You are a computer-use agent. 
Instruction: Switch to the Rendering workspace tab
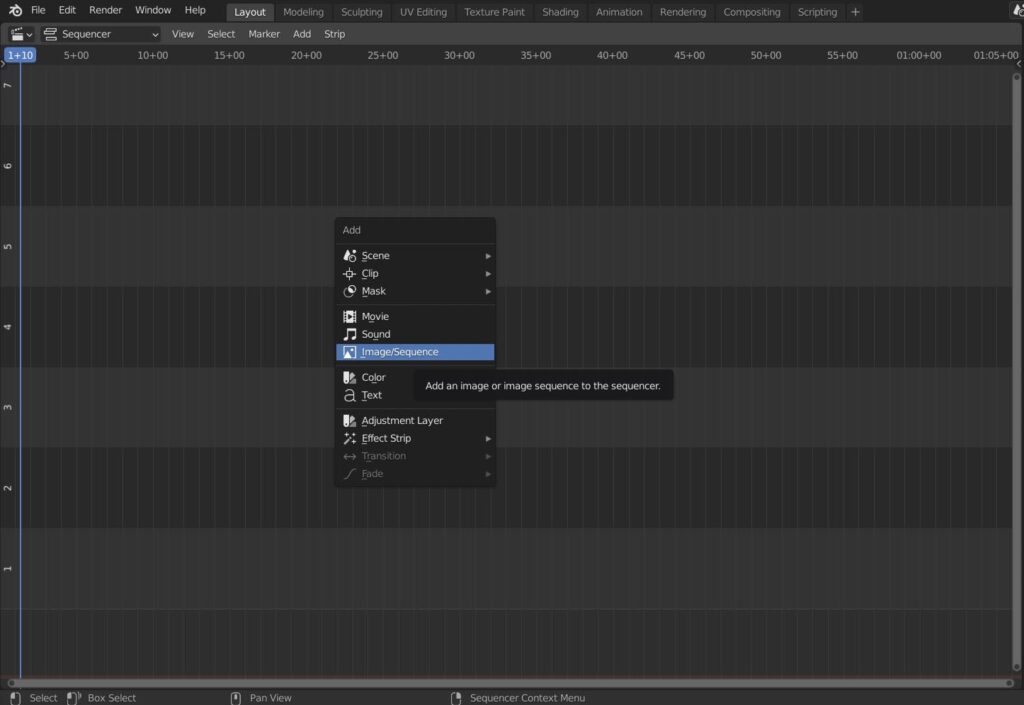(682, 12)
